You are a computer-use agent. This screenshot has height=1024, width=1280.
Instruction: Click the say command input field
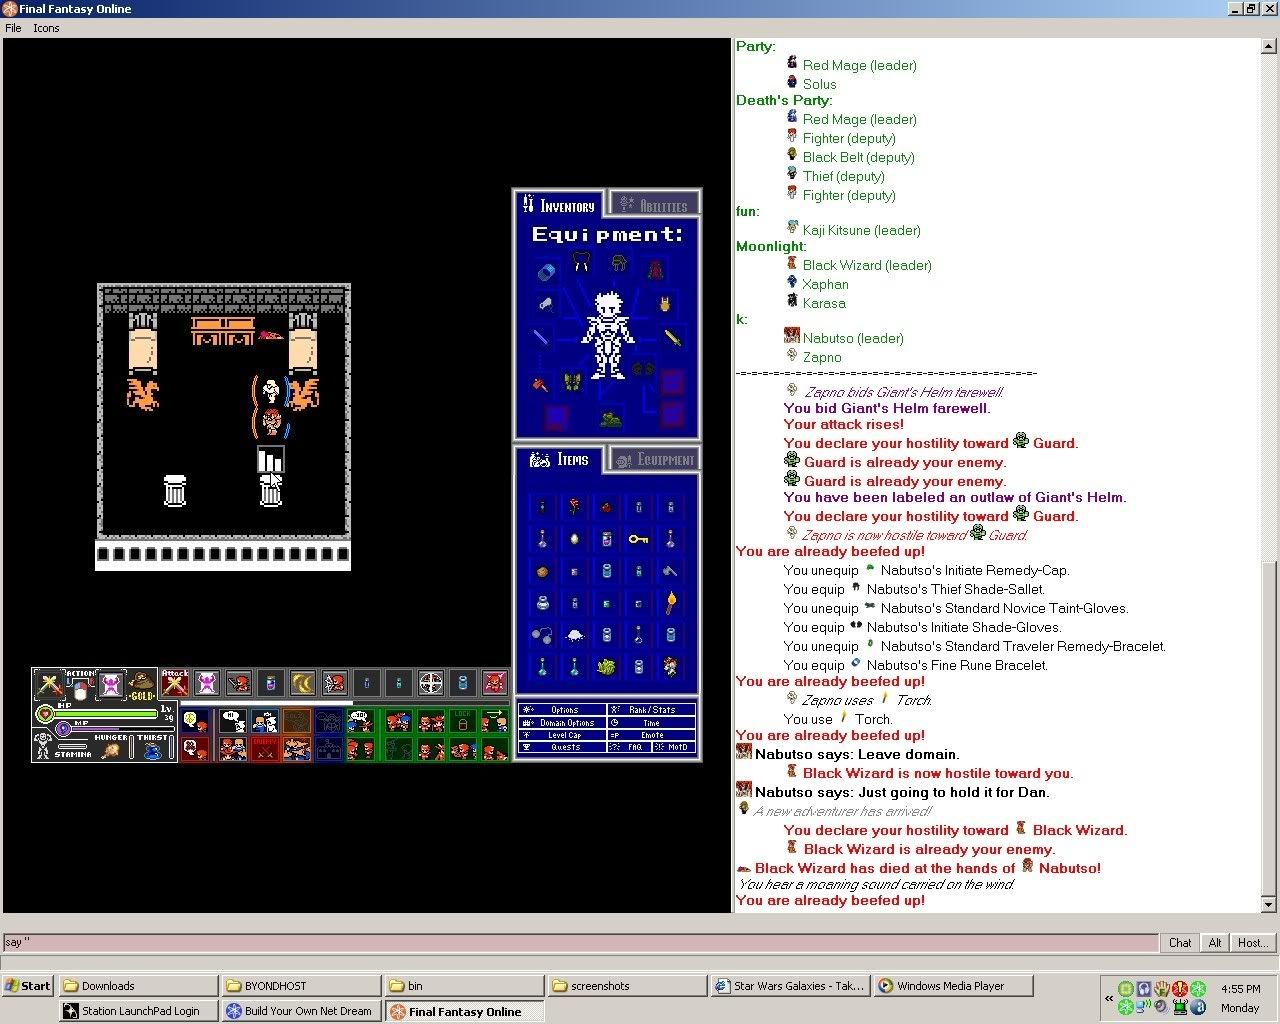[x=580, y=942]
